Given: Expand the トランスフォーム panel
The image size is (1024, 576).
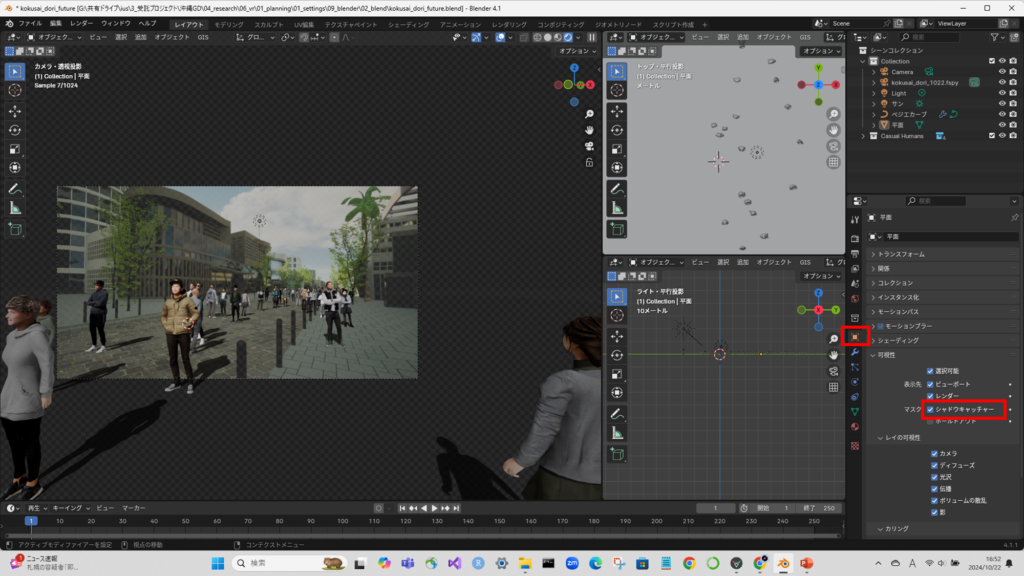Looking at the screenshot, I should click(x=900, y=254).
